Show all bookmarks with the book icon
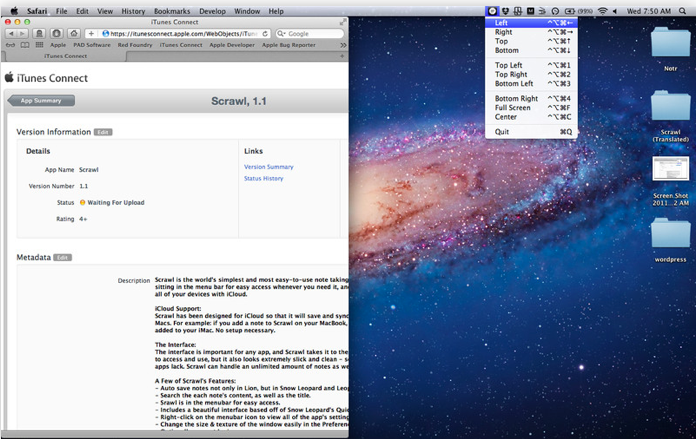The width and height of the screenshot is (696, 439). pos(25,45)
